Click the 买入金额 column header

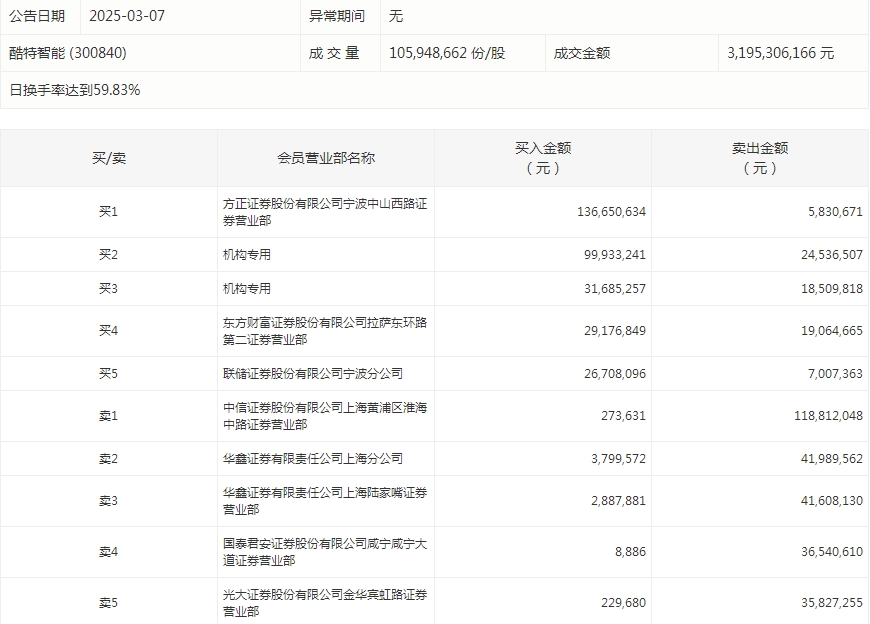pyautogui.click(x=543, y=158)
